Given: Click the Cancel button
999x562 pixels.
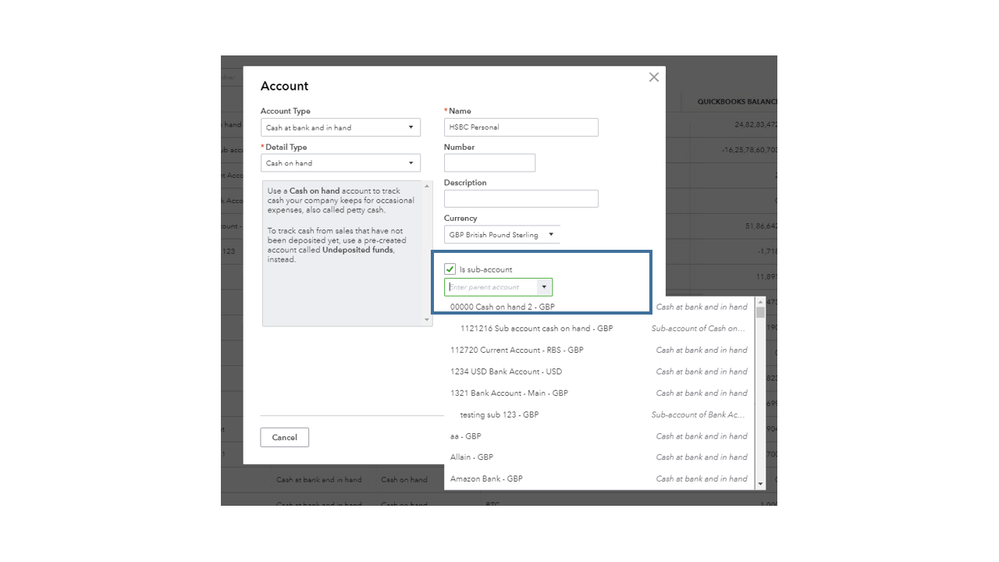Looking at the screenshot, I should (x=285, y=437).
